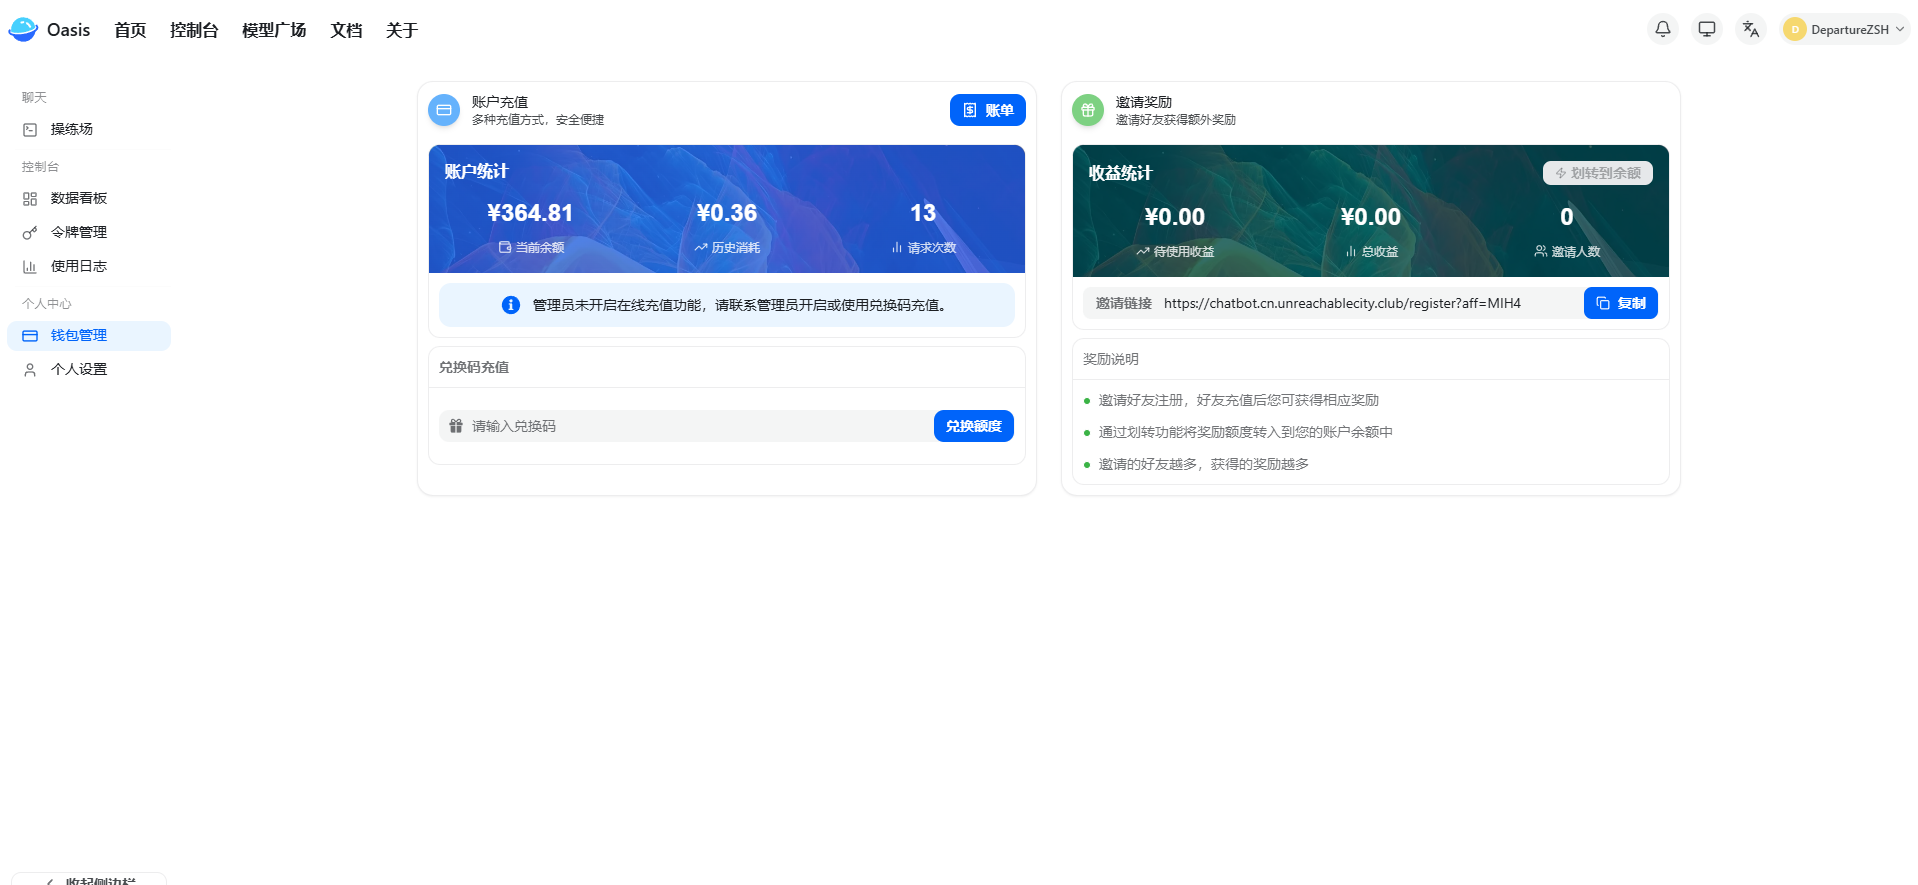Click the Oasis logo icon
Image resolution: width=1918 pixels, height=885 pixels.
[23, 30]
